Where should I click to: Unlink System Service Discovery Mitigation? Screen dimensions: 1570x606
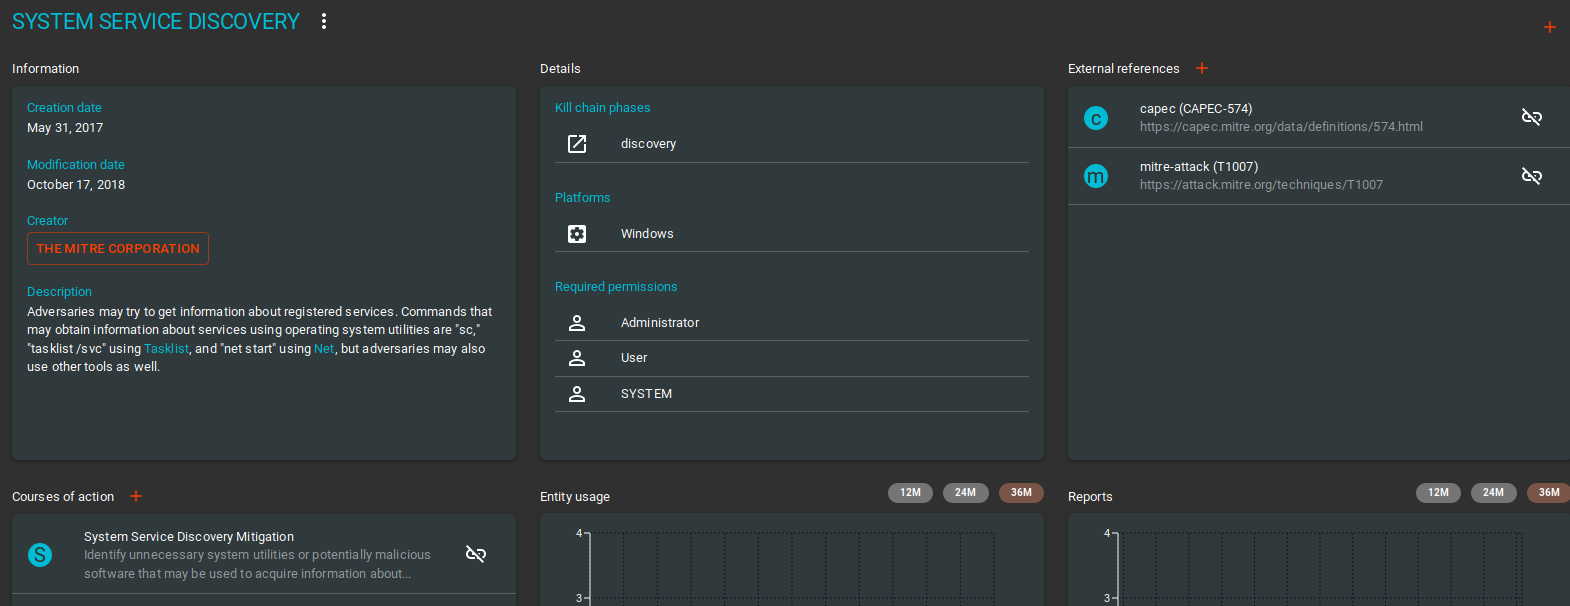(x=476, y=554)
